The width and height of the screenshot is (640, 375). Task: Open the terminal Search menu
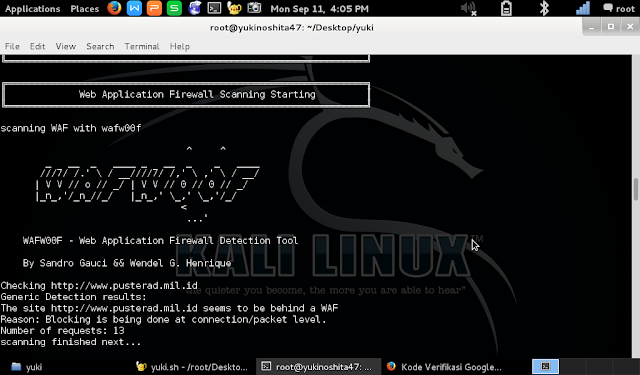[100, 47]
